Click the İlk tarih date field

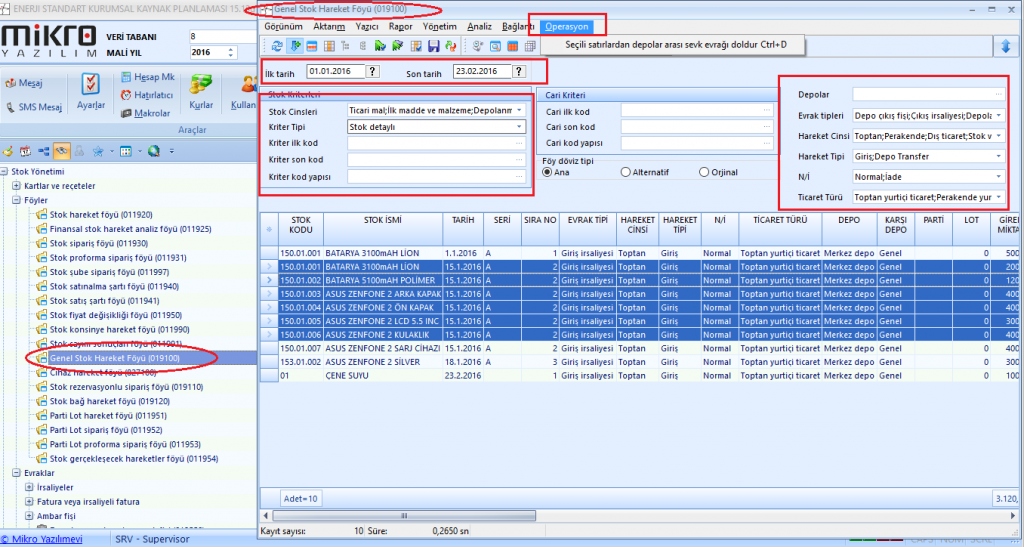click(334, 71)
